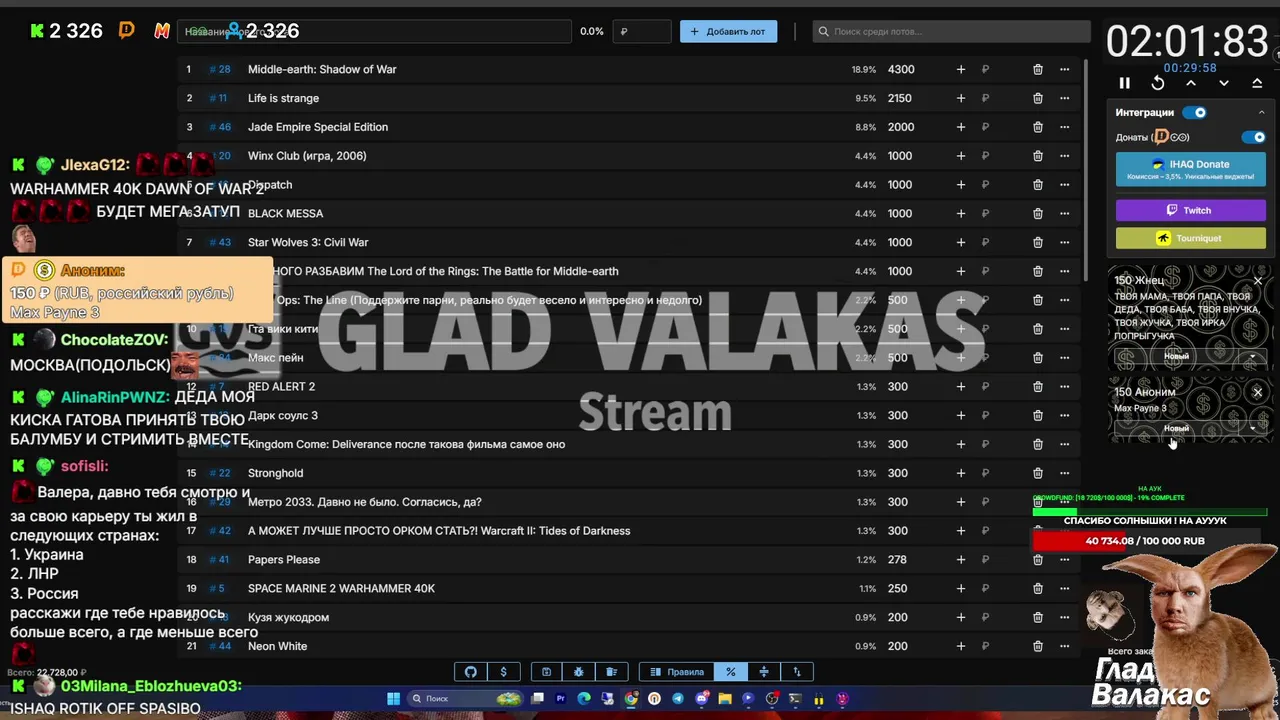1280x720 pixels.
Task: Select the 4300 amount value
Action: 901,69
